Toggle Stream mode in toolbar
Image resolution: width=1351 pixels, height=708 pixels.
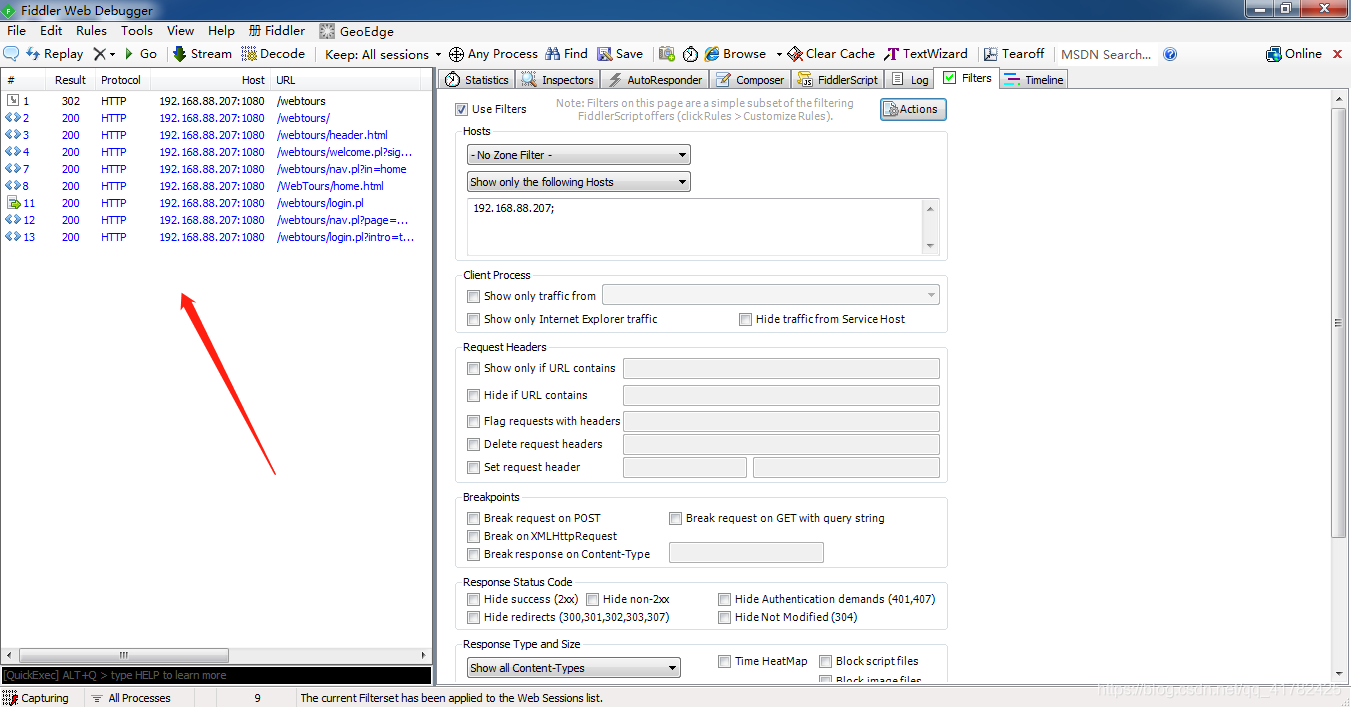point(202,54)
